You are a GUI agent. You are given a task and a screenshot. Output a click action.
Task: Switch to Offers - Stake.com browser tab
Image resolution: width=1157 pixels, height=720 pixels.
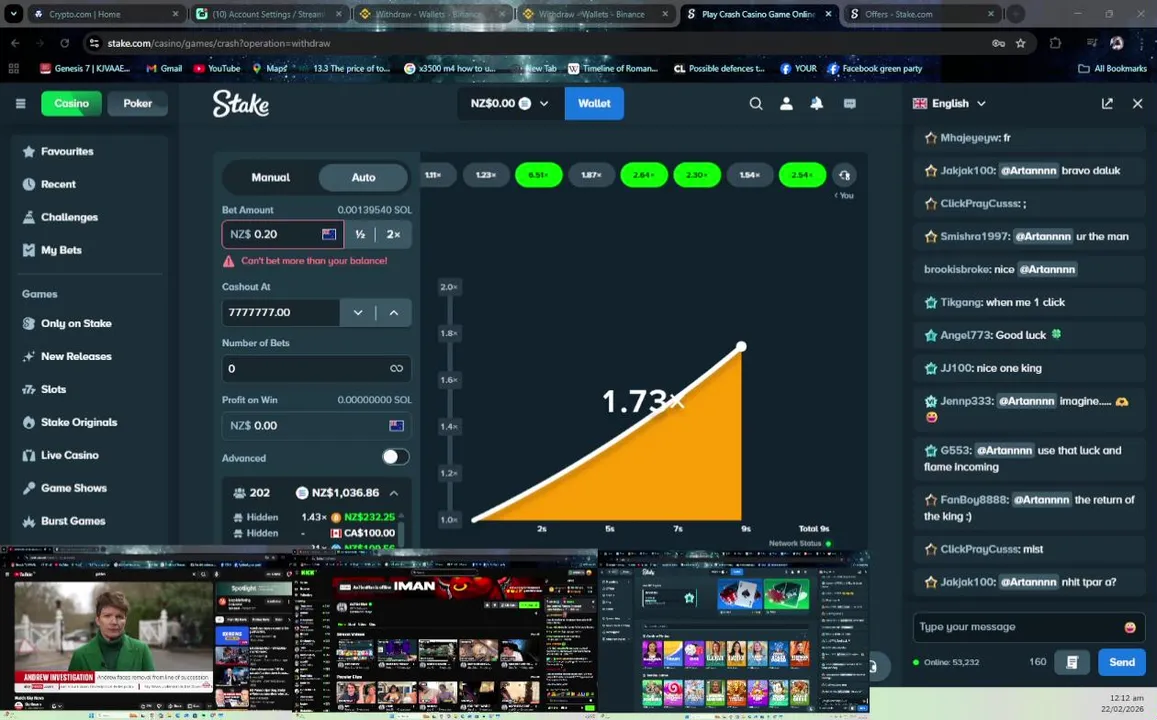pos(922,14)
